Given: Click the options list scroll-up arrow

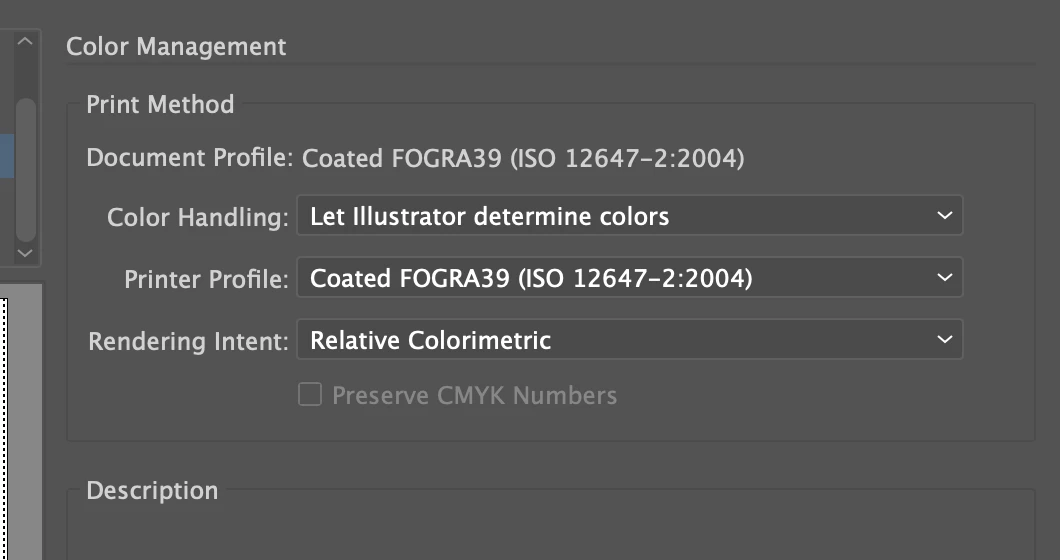Looking at the screenshot, I should tap(26, 43).
